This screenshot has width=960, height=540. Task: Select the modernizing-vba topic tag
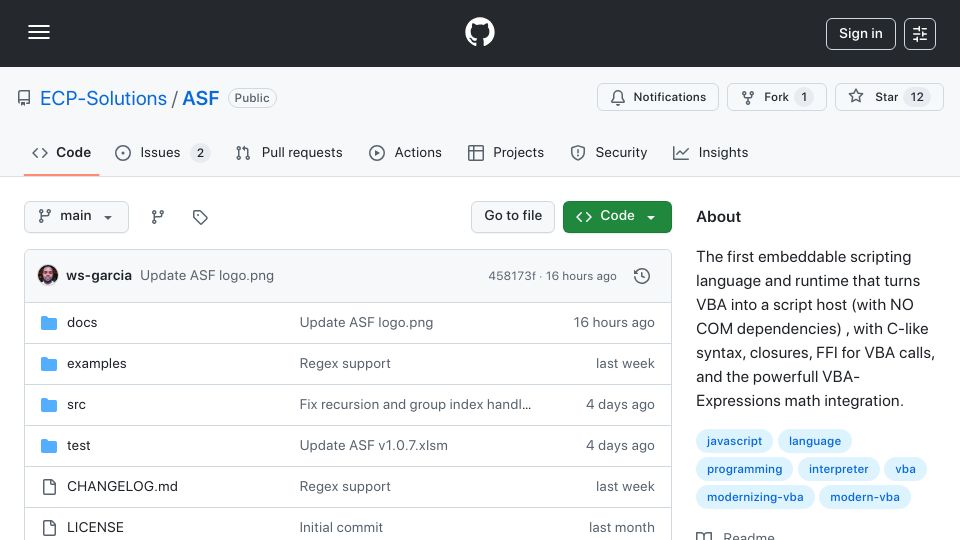755,497
